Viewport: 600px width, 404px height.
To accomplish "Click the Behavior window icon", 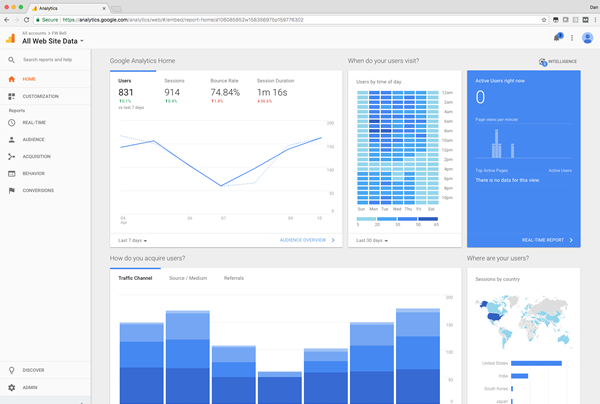I will point(11,174).
